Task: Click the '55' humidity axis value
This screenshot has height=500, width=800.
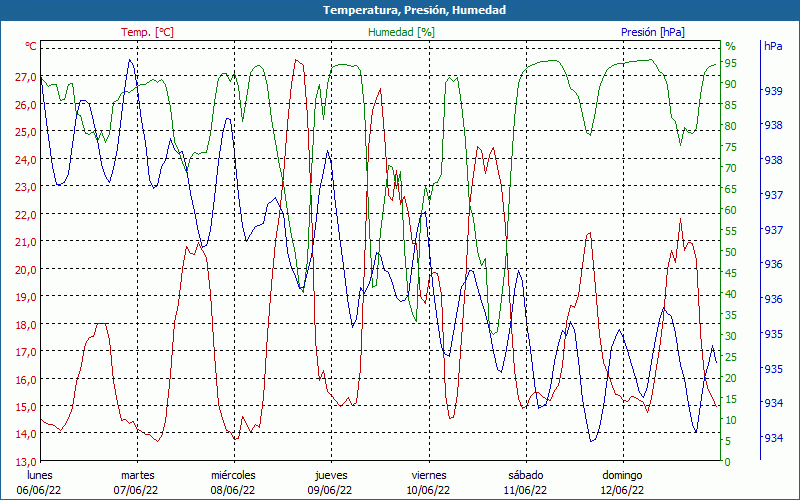Action: (731, 231)
